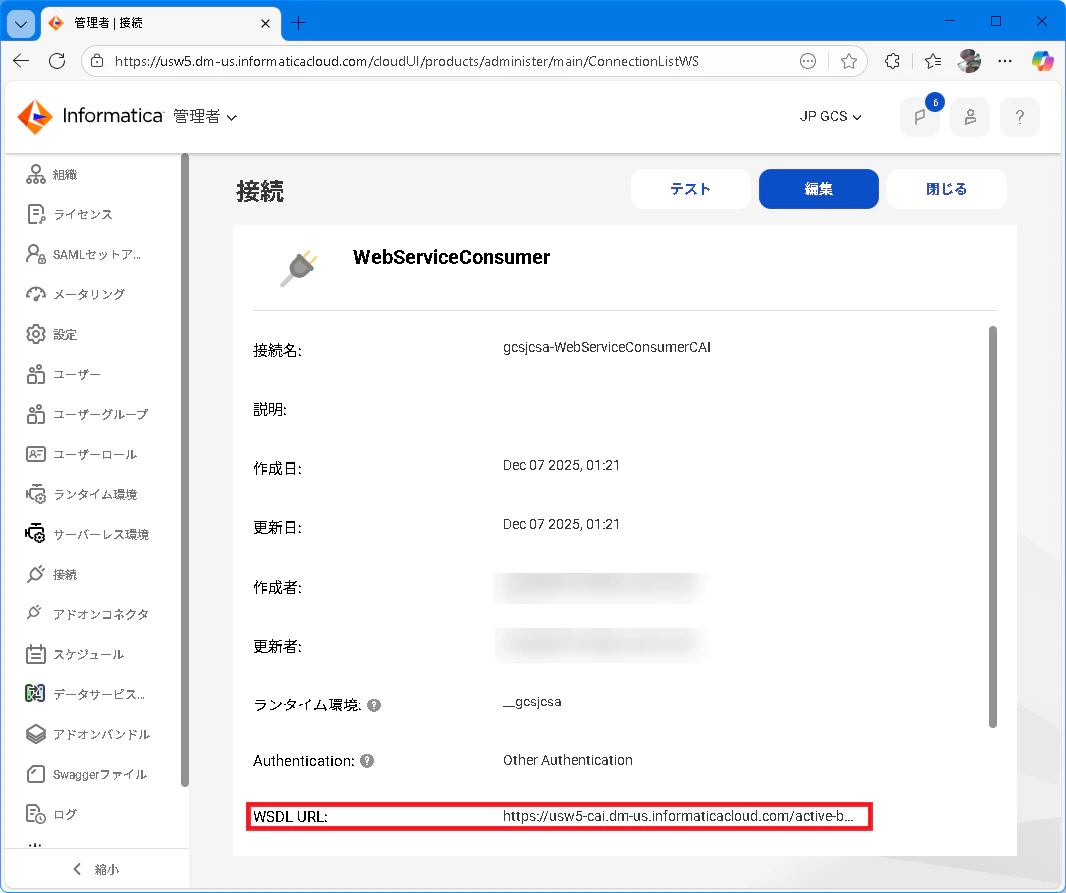Collapse the sidebar with 縮小

[x=96, y=869]
